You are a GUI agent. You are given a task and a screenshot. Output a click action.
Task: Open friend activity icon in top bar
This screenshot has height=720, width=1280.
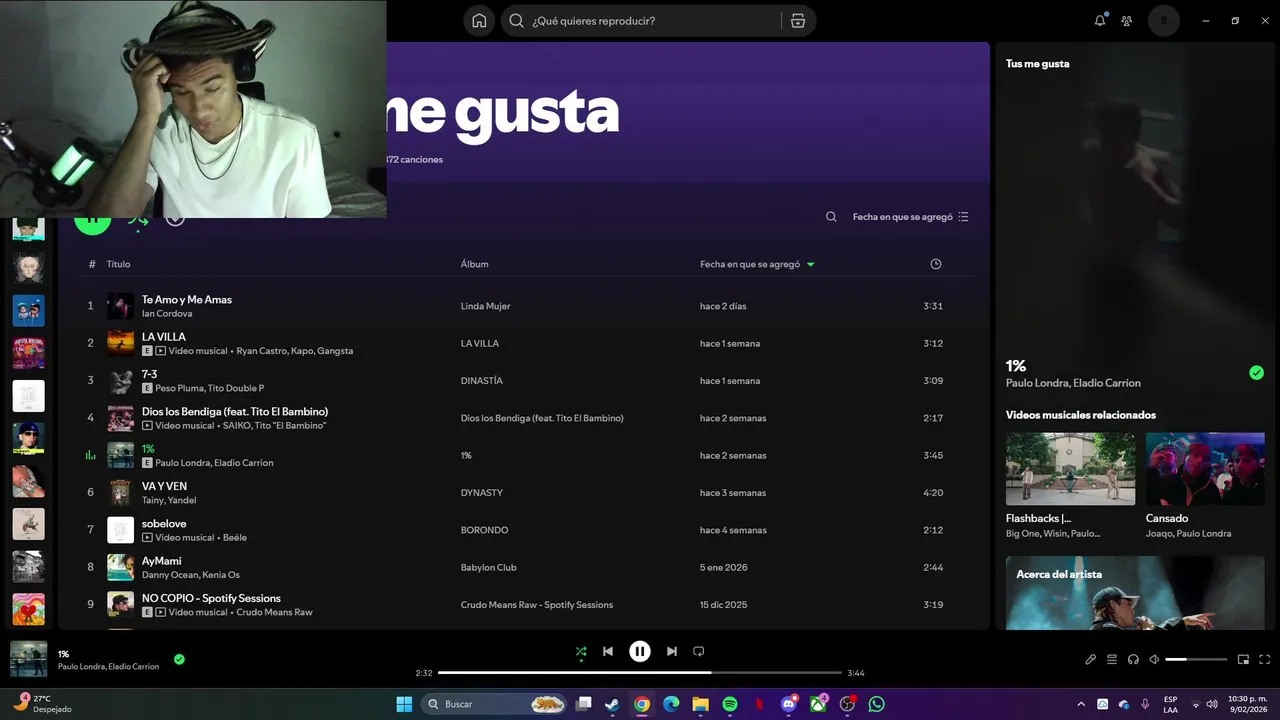[1127, 21]
